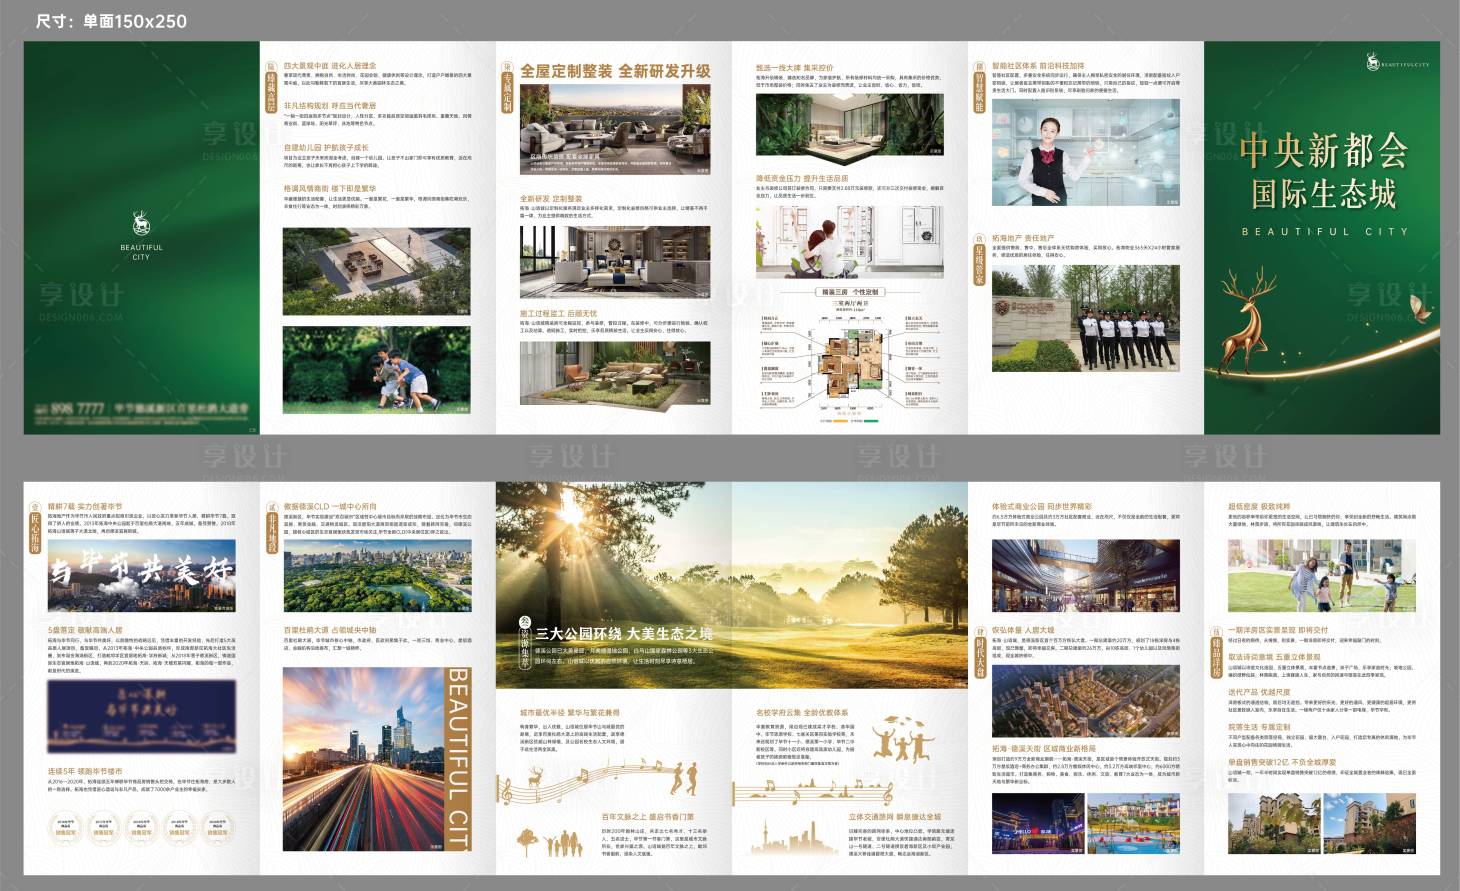Image resolution: width=1460 pixels, height=891 pixels.
Task: Click the colorful children's playground photo
Action: pyautogui.click(x=1133, y=824)
